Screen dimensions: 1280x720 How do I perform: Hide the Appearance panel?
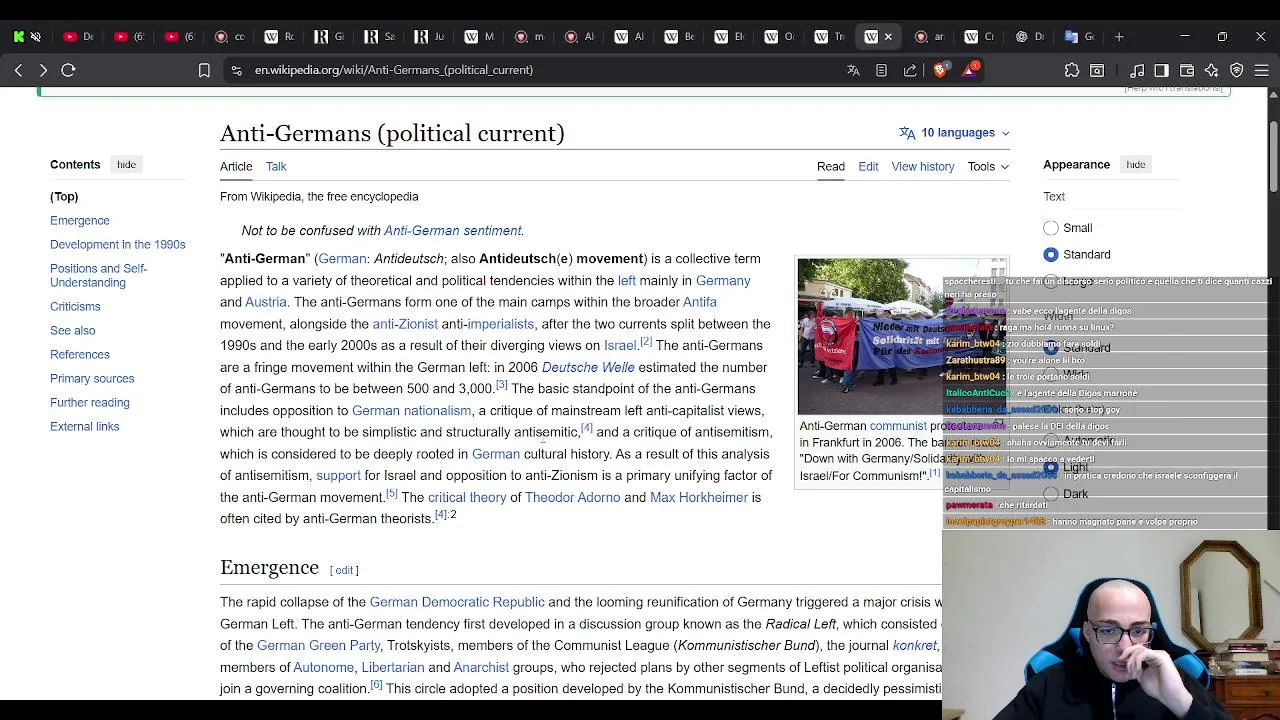click(1135, 165)
